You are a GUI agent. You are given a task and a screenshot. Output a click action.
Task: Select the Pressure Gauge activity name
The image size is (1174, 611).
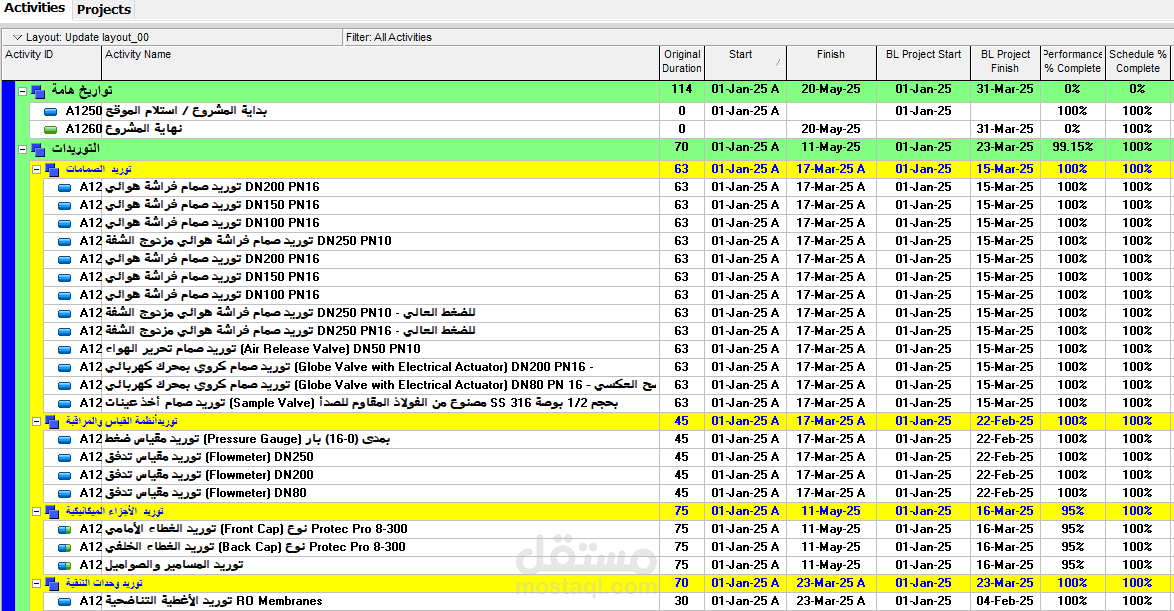coord(247,439)
